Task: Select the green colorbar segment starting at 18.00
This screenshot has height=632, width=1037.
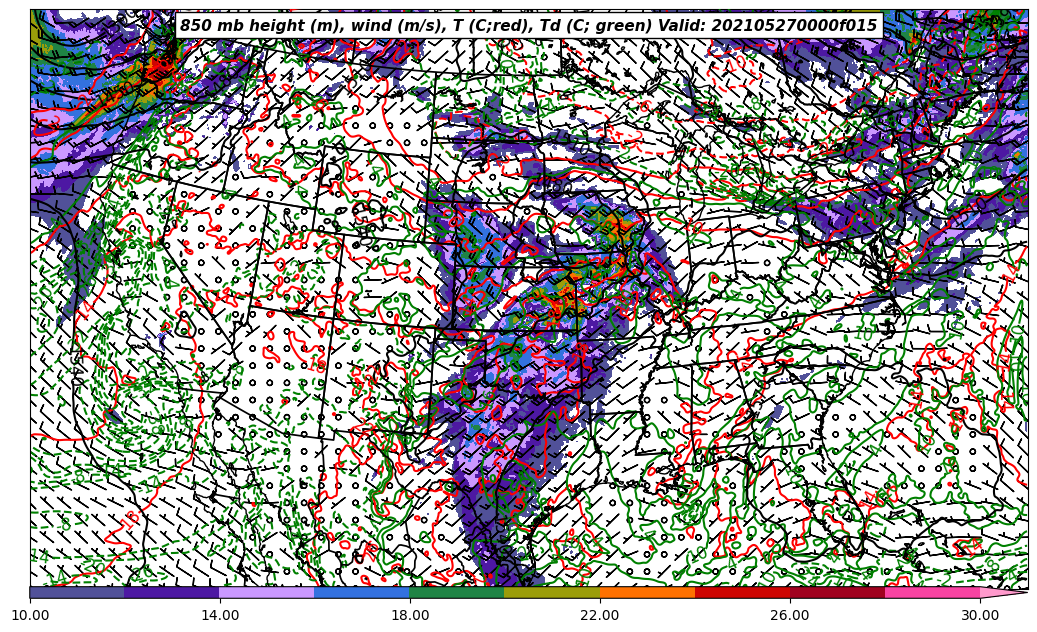Action: pos(457,592)
